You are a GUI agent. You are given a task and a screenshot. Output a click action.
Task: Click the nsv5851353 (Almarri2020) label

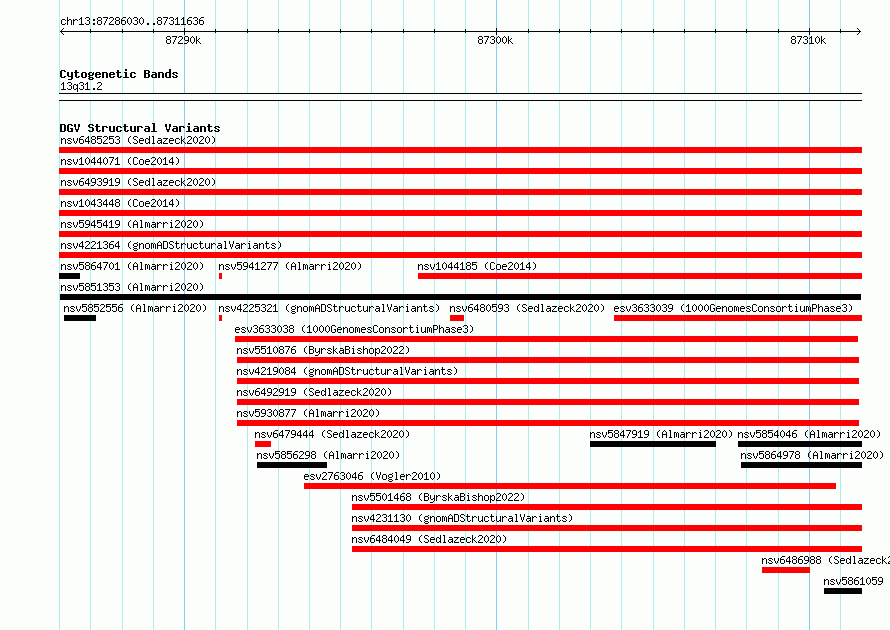click(x=132, y=287)
